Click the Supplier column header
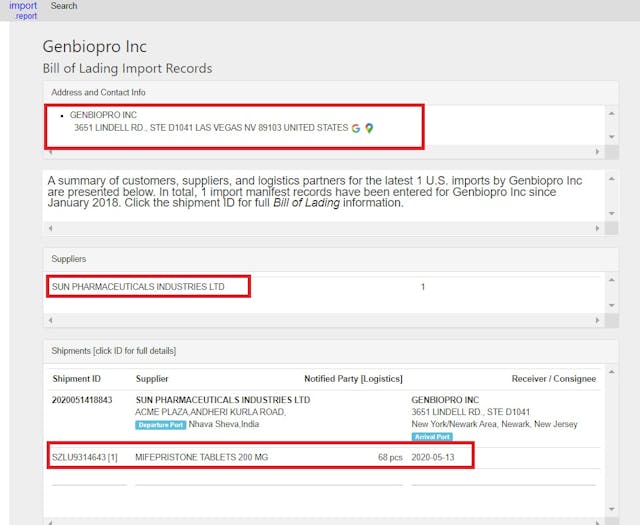 tap(152, 379)
